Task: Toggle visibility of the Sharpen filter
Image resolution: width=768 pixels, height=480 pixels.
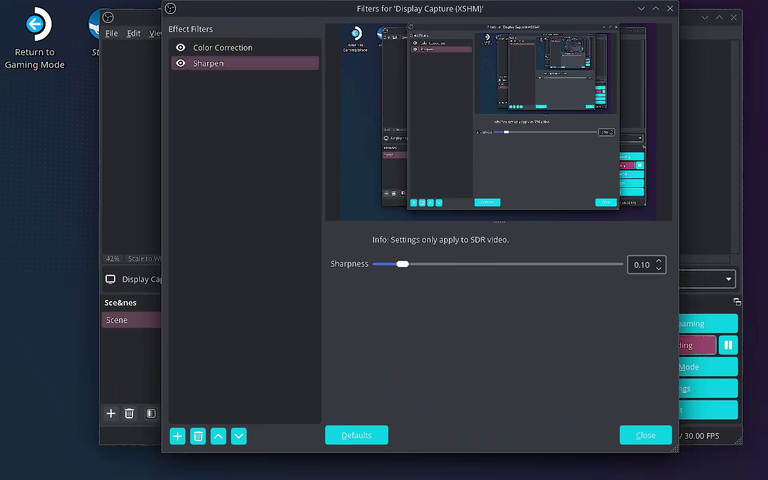Action: pos(181,63)
